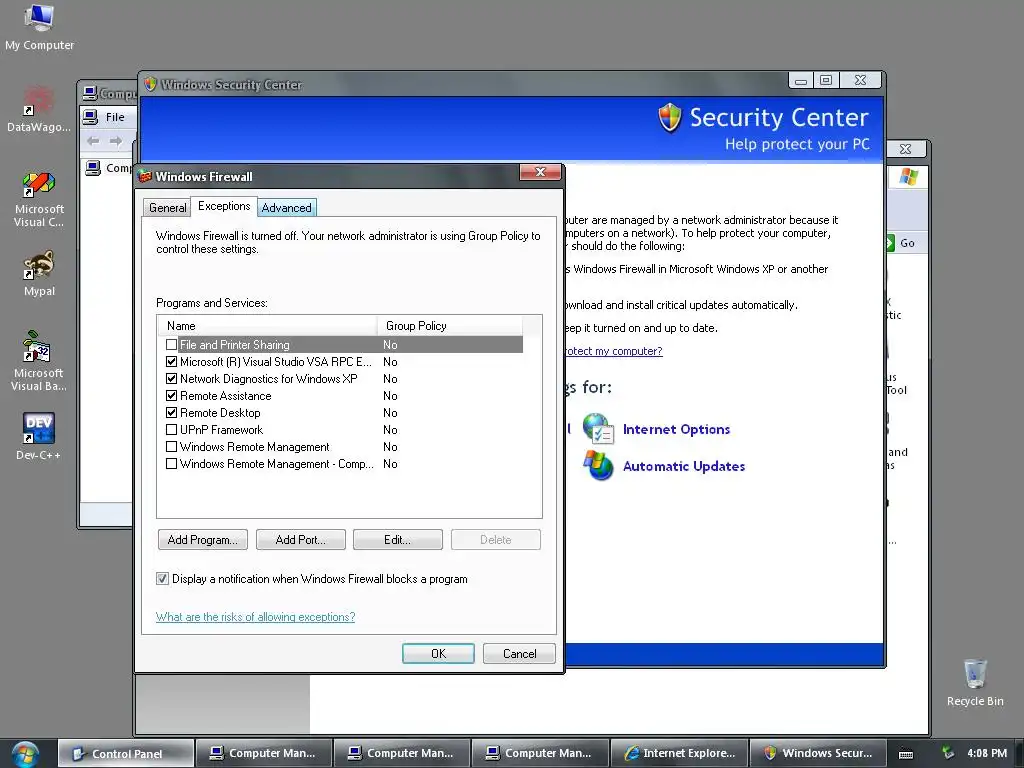Click Security Center shield icon in header
This screenshot has width=1024, height=768.
[x=669, y=118]
